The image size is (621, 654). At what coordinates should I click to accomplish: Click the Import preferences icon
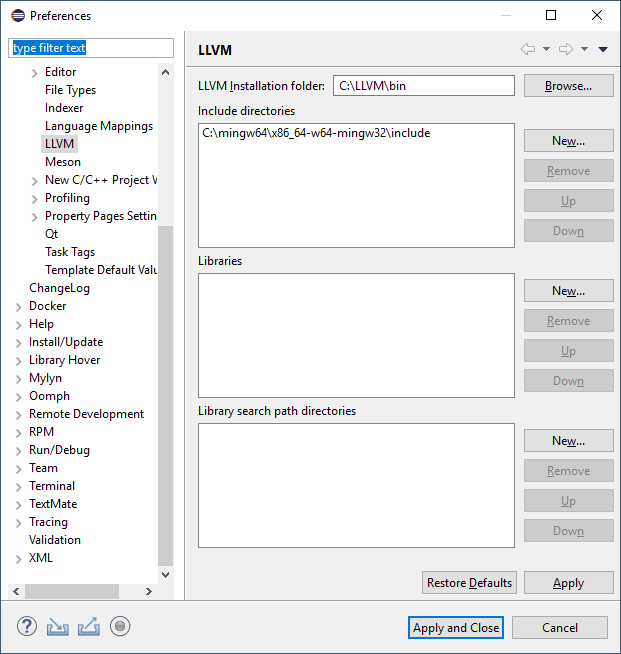click(58, 626)
